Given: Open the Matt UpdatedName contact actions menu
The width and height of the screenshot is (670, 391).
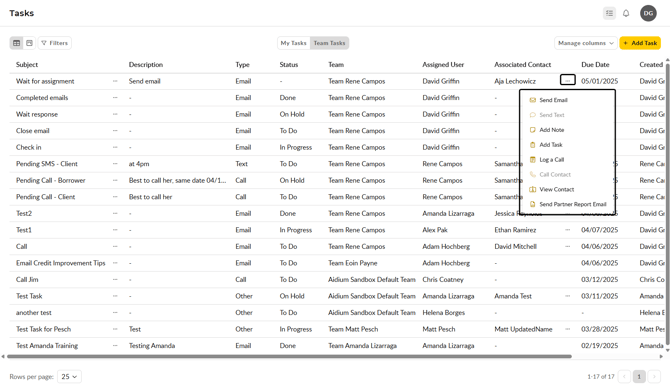Looking at the screenshot, I should [x=567, y=329].
